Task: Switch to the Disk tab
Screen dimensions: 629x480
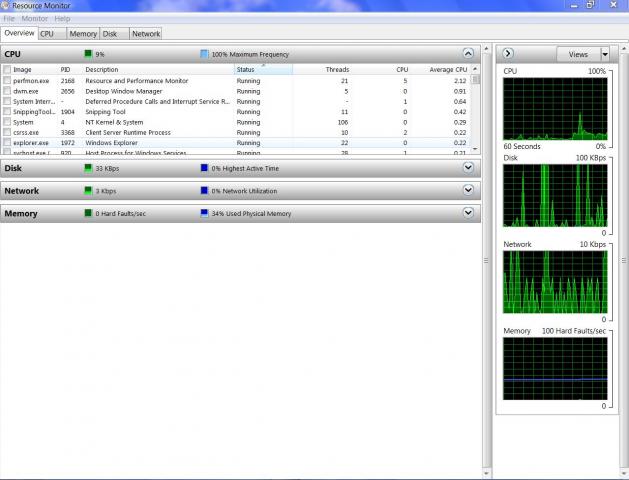Action: click(114, 34)
